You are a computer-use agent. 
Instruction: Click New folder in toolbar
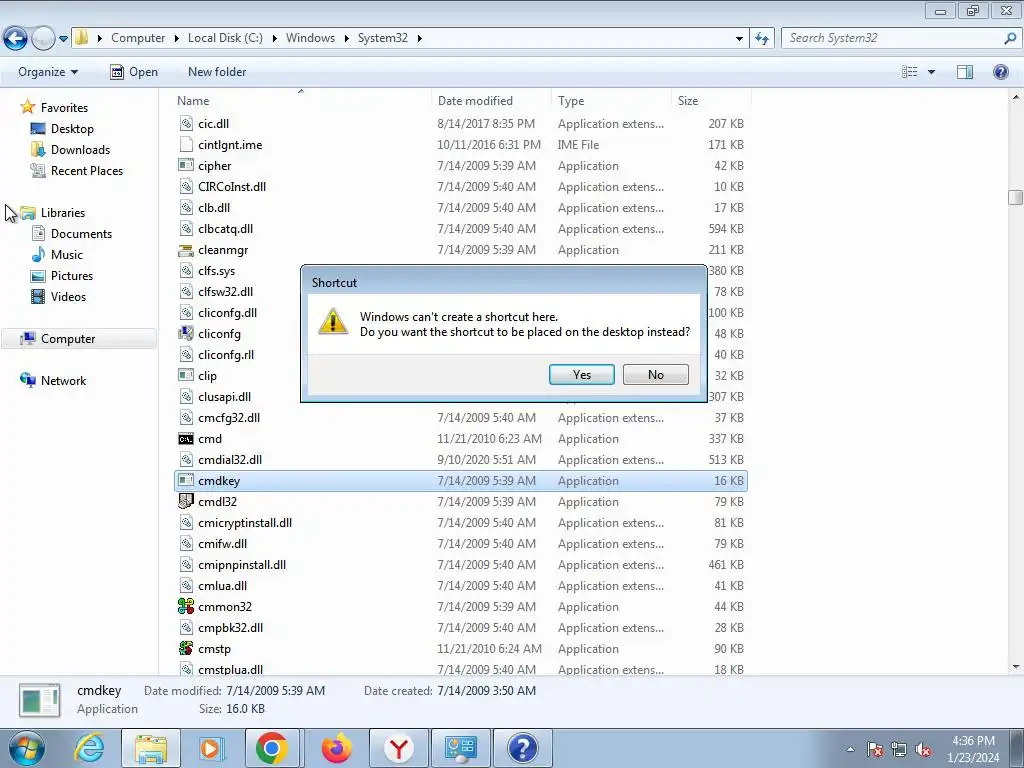pos(217,72)
